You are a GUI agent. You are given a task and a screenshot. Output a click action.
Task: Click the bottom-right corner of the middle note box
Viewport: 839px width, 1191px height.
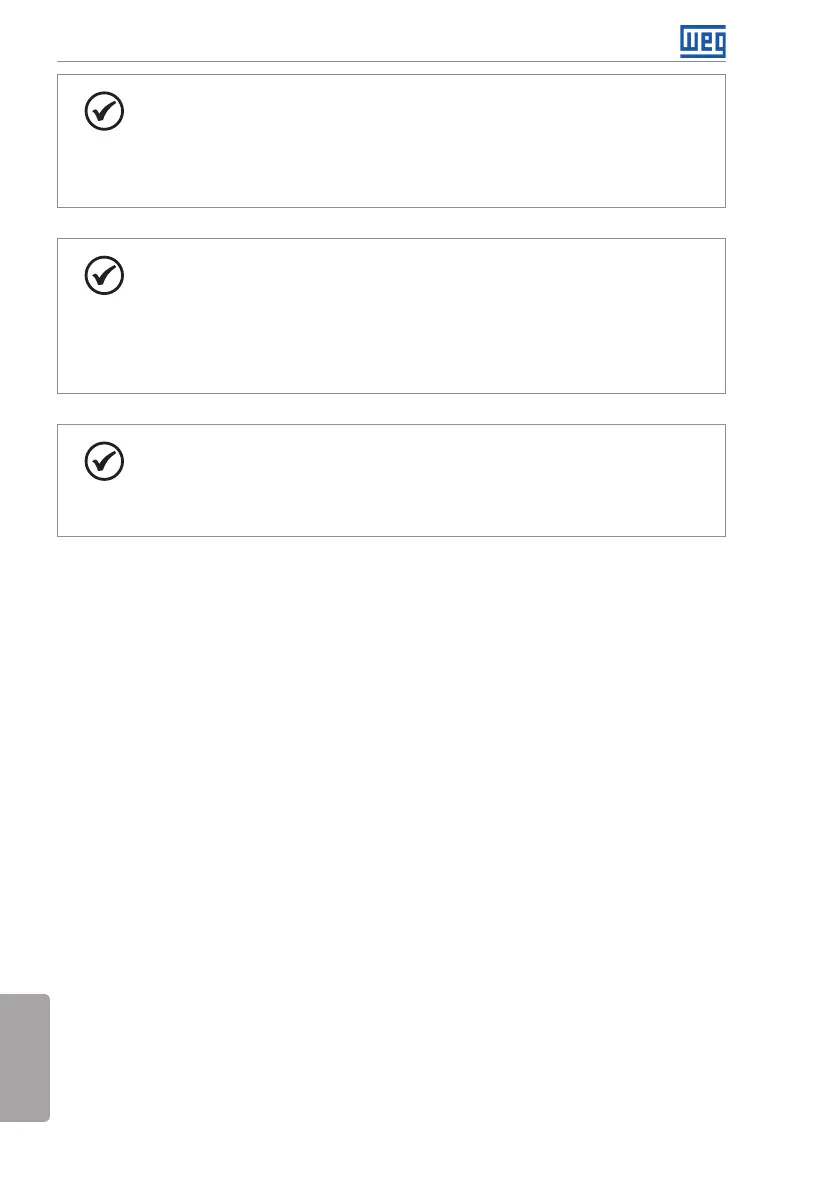(x=724, y=392)
